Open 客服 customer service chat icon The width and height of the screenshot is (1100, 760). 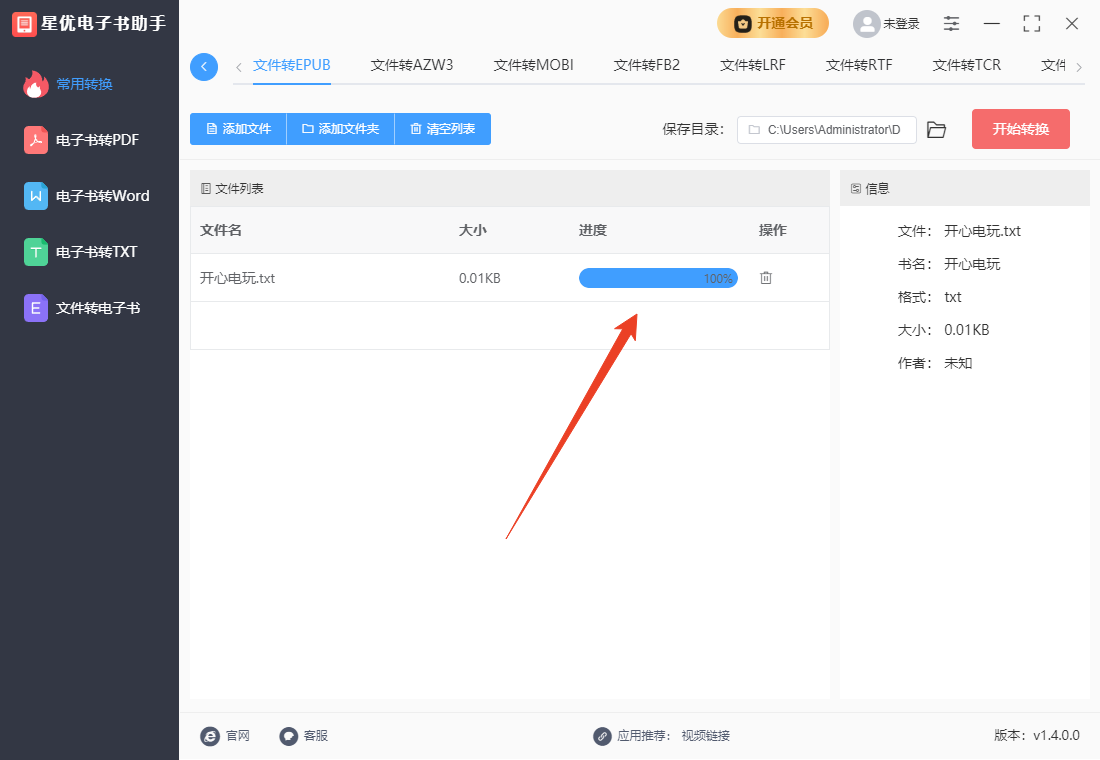[289, 736]
